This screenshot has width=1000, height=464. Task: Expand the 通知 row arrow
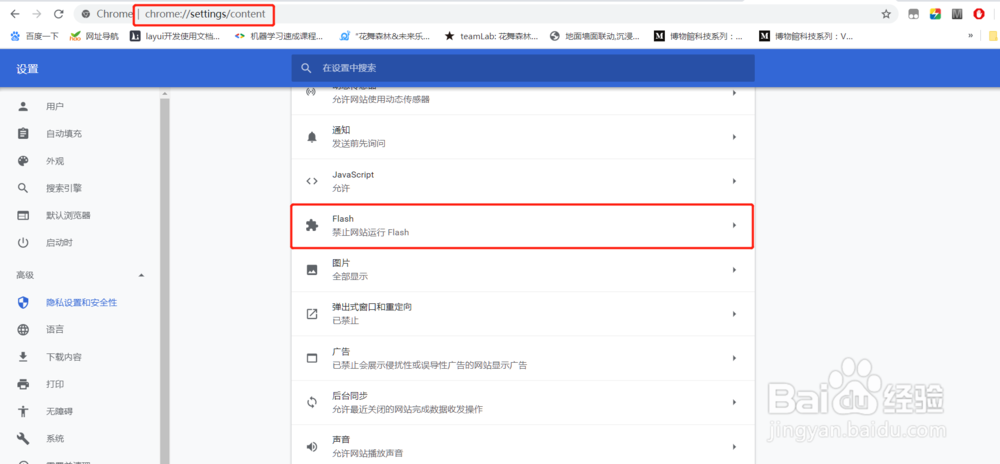pos(734,137)
